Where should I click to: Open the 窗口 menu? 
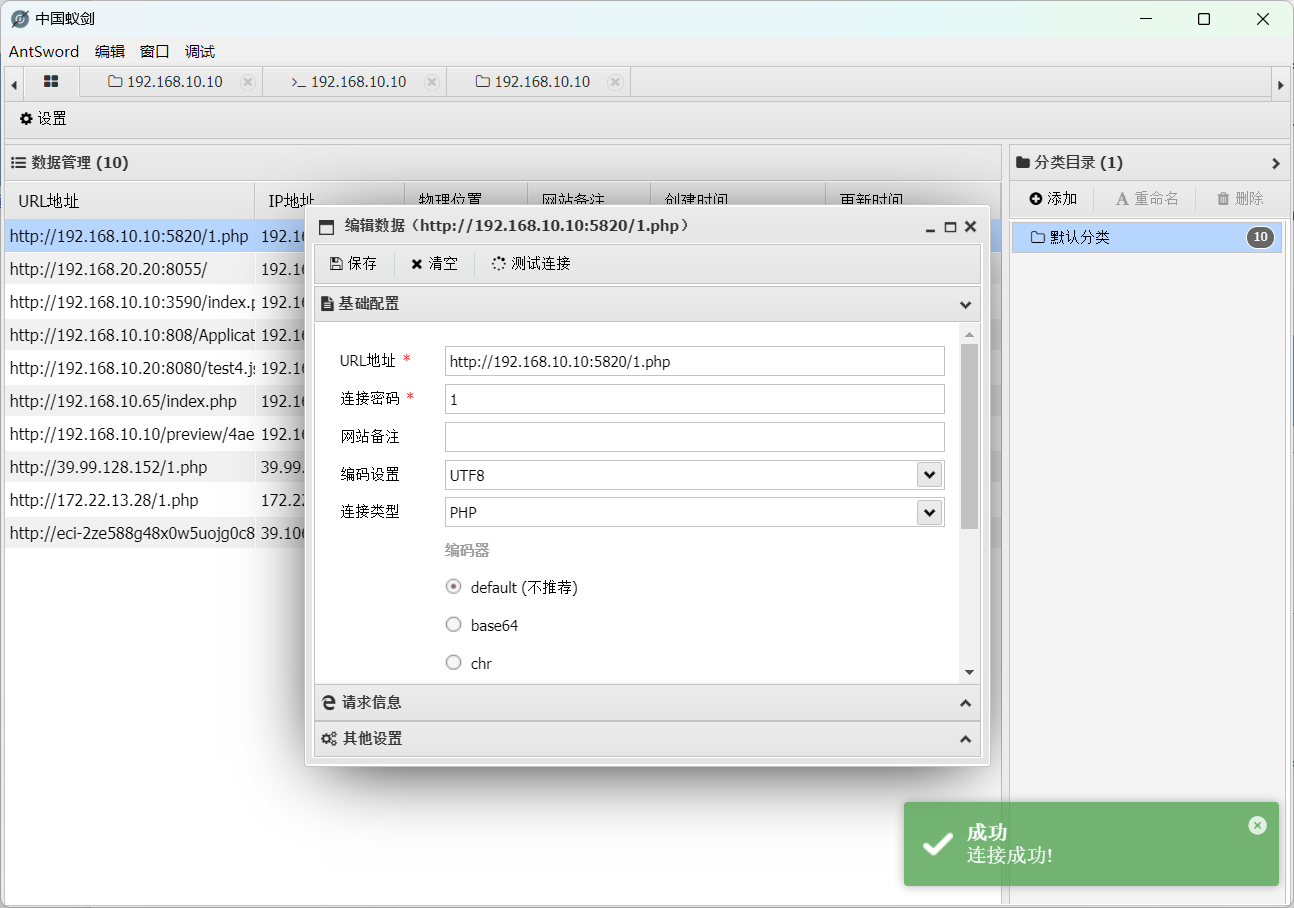155,52
